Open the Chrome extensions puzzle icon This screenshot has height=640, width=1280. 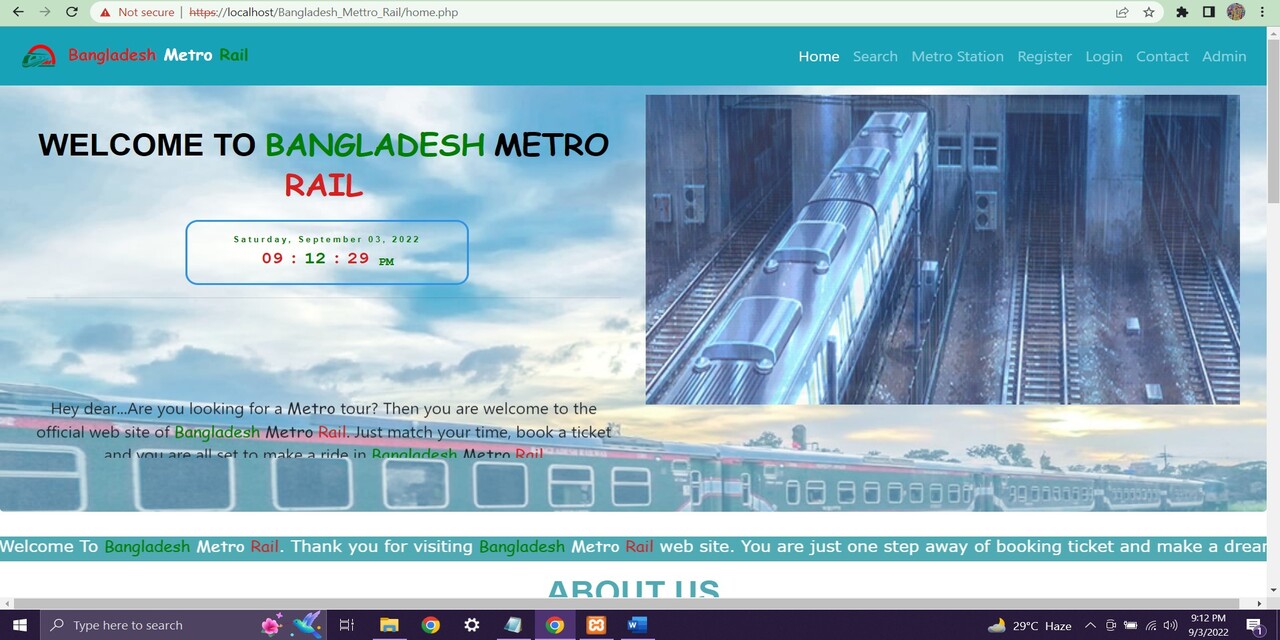pos(1182,12)
